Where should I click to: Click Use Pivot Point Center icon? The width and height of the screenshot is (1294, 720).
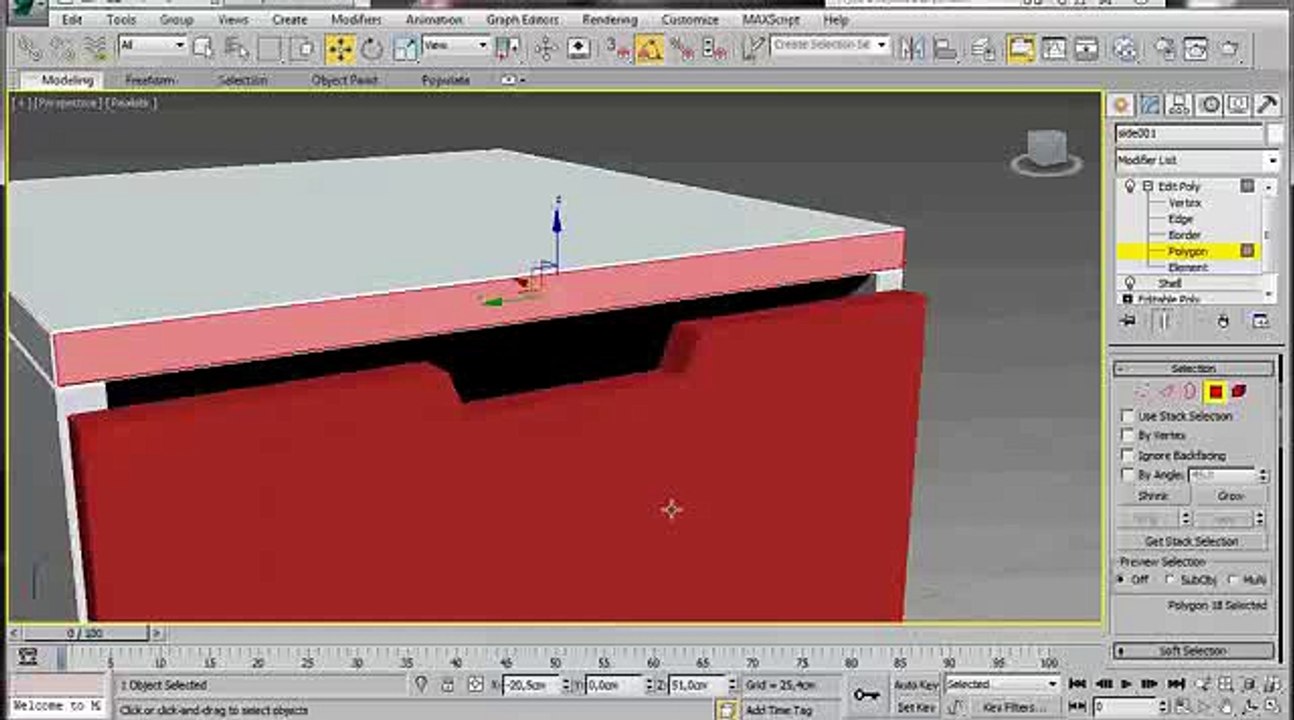[508, 47]
